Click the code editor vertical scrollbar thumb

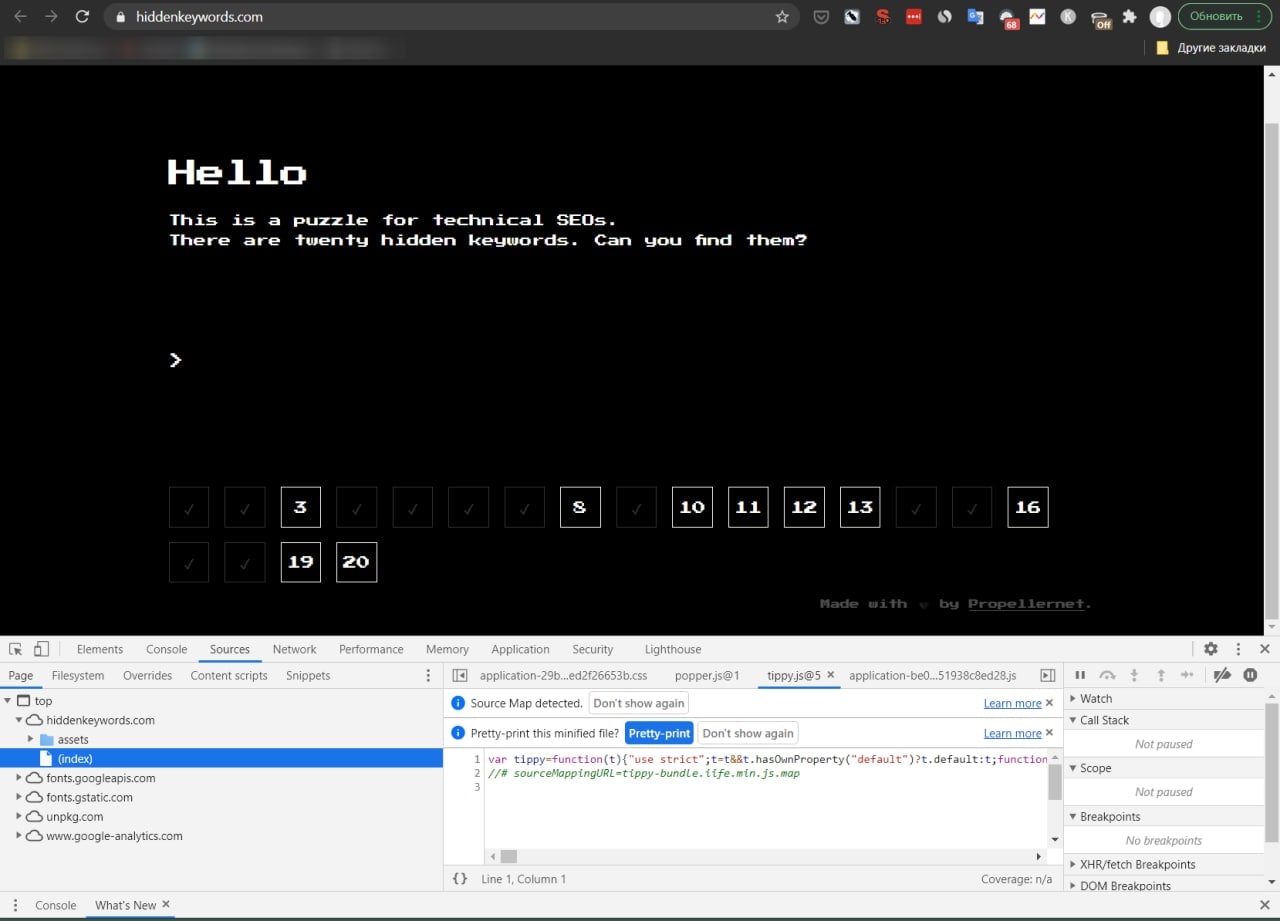click(1055, 781)
